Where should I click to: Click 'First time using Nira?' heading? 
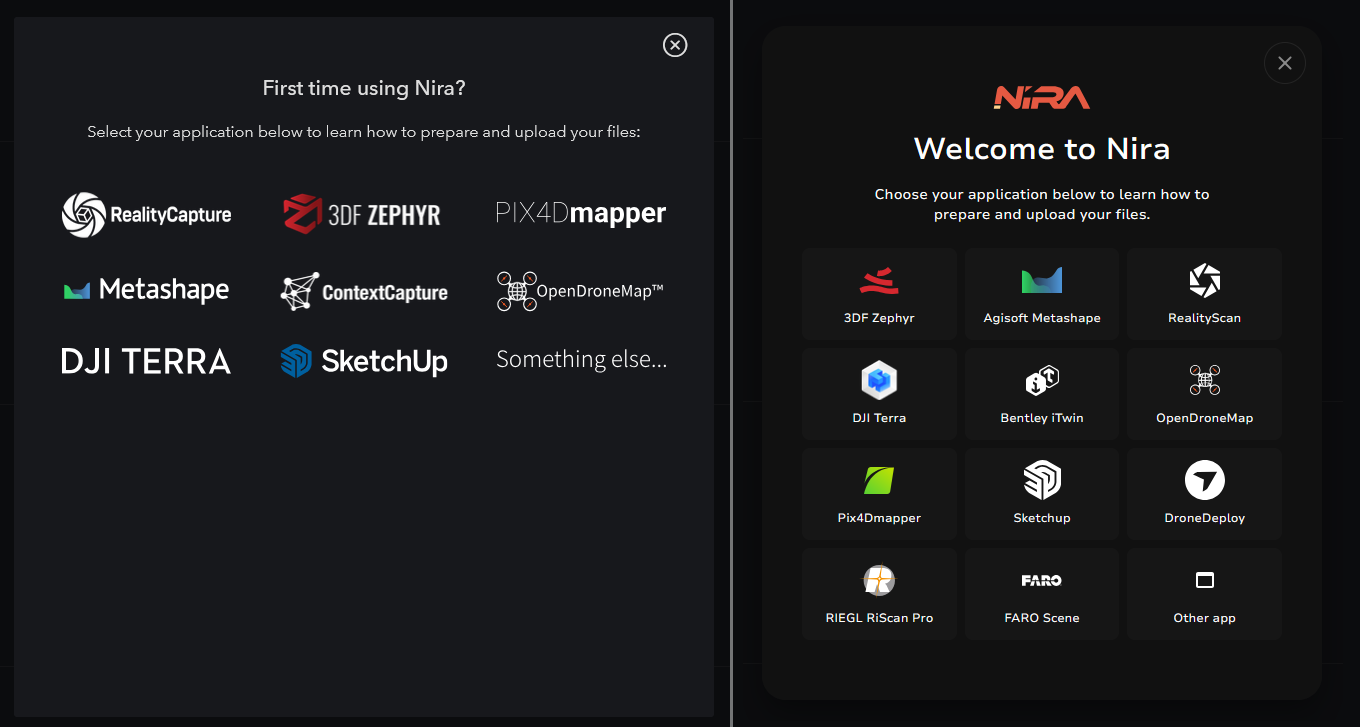364,88
